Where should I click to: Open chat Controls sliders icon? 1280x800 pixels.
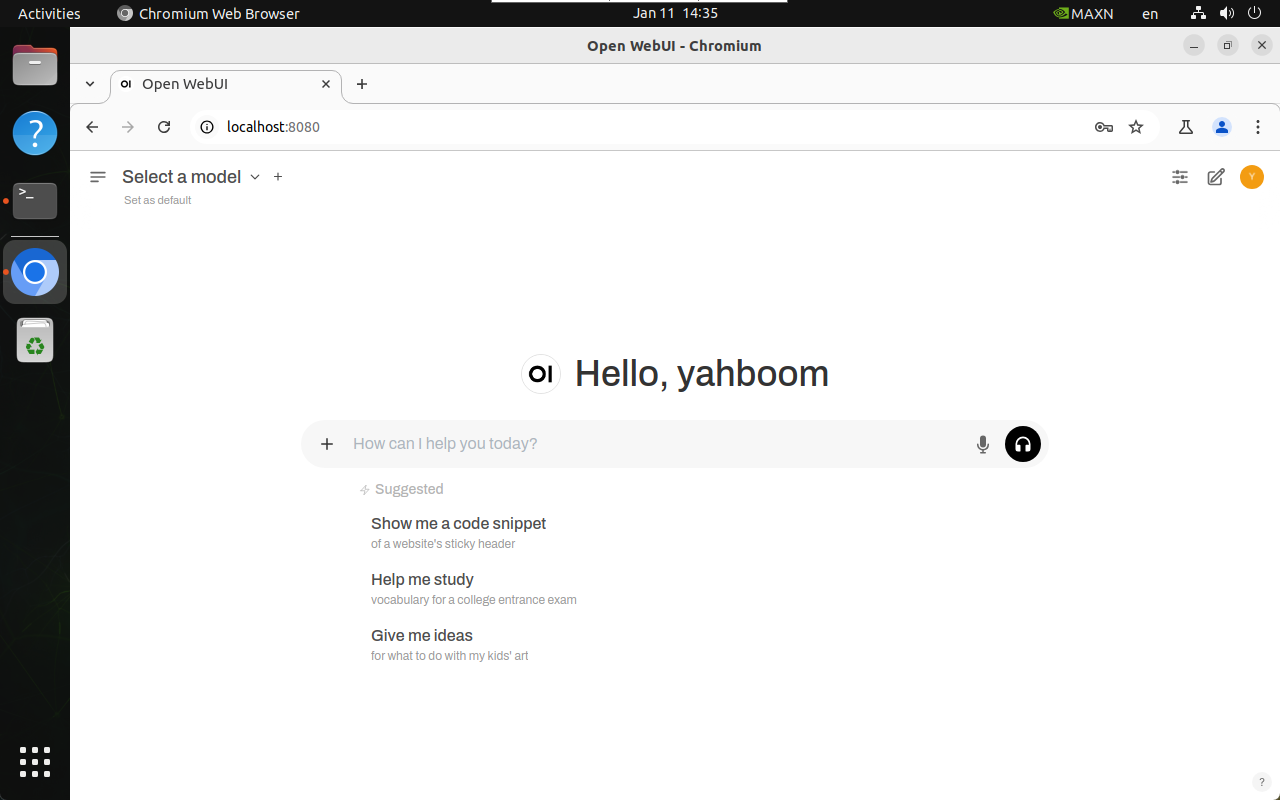click(x=1180, y=177)
